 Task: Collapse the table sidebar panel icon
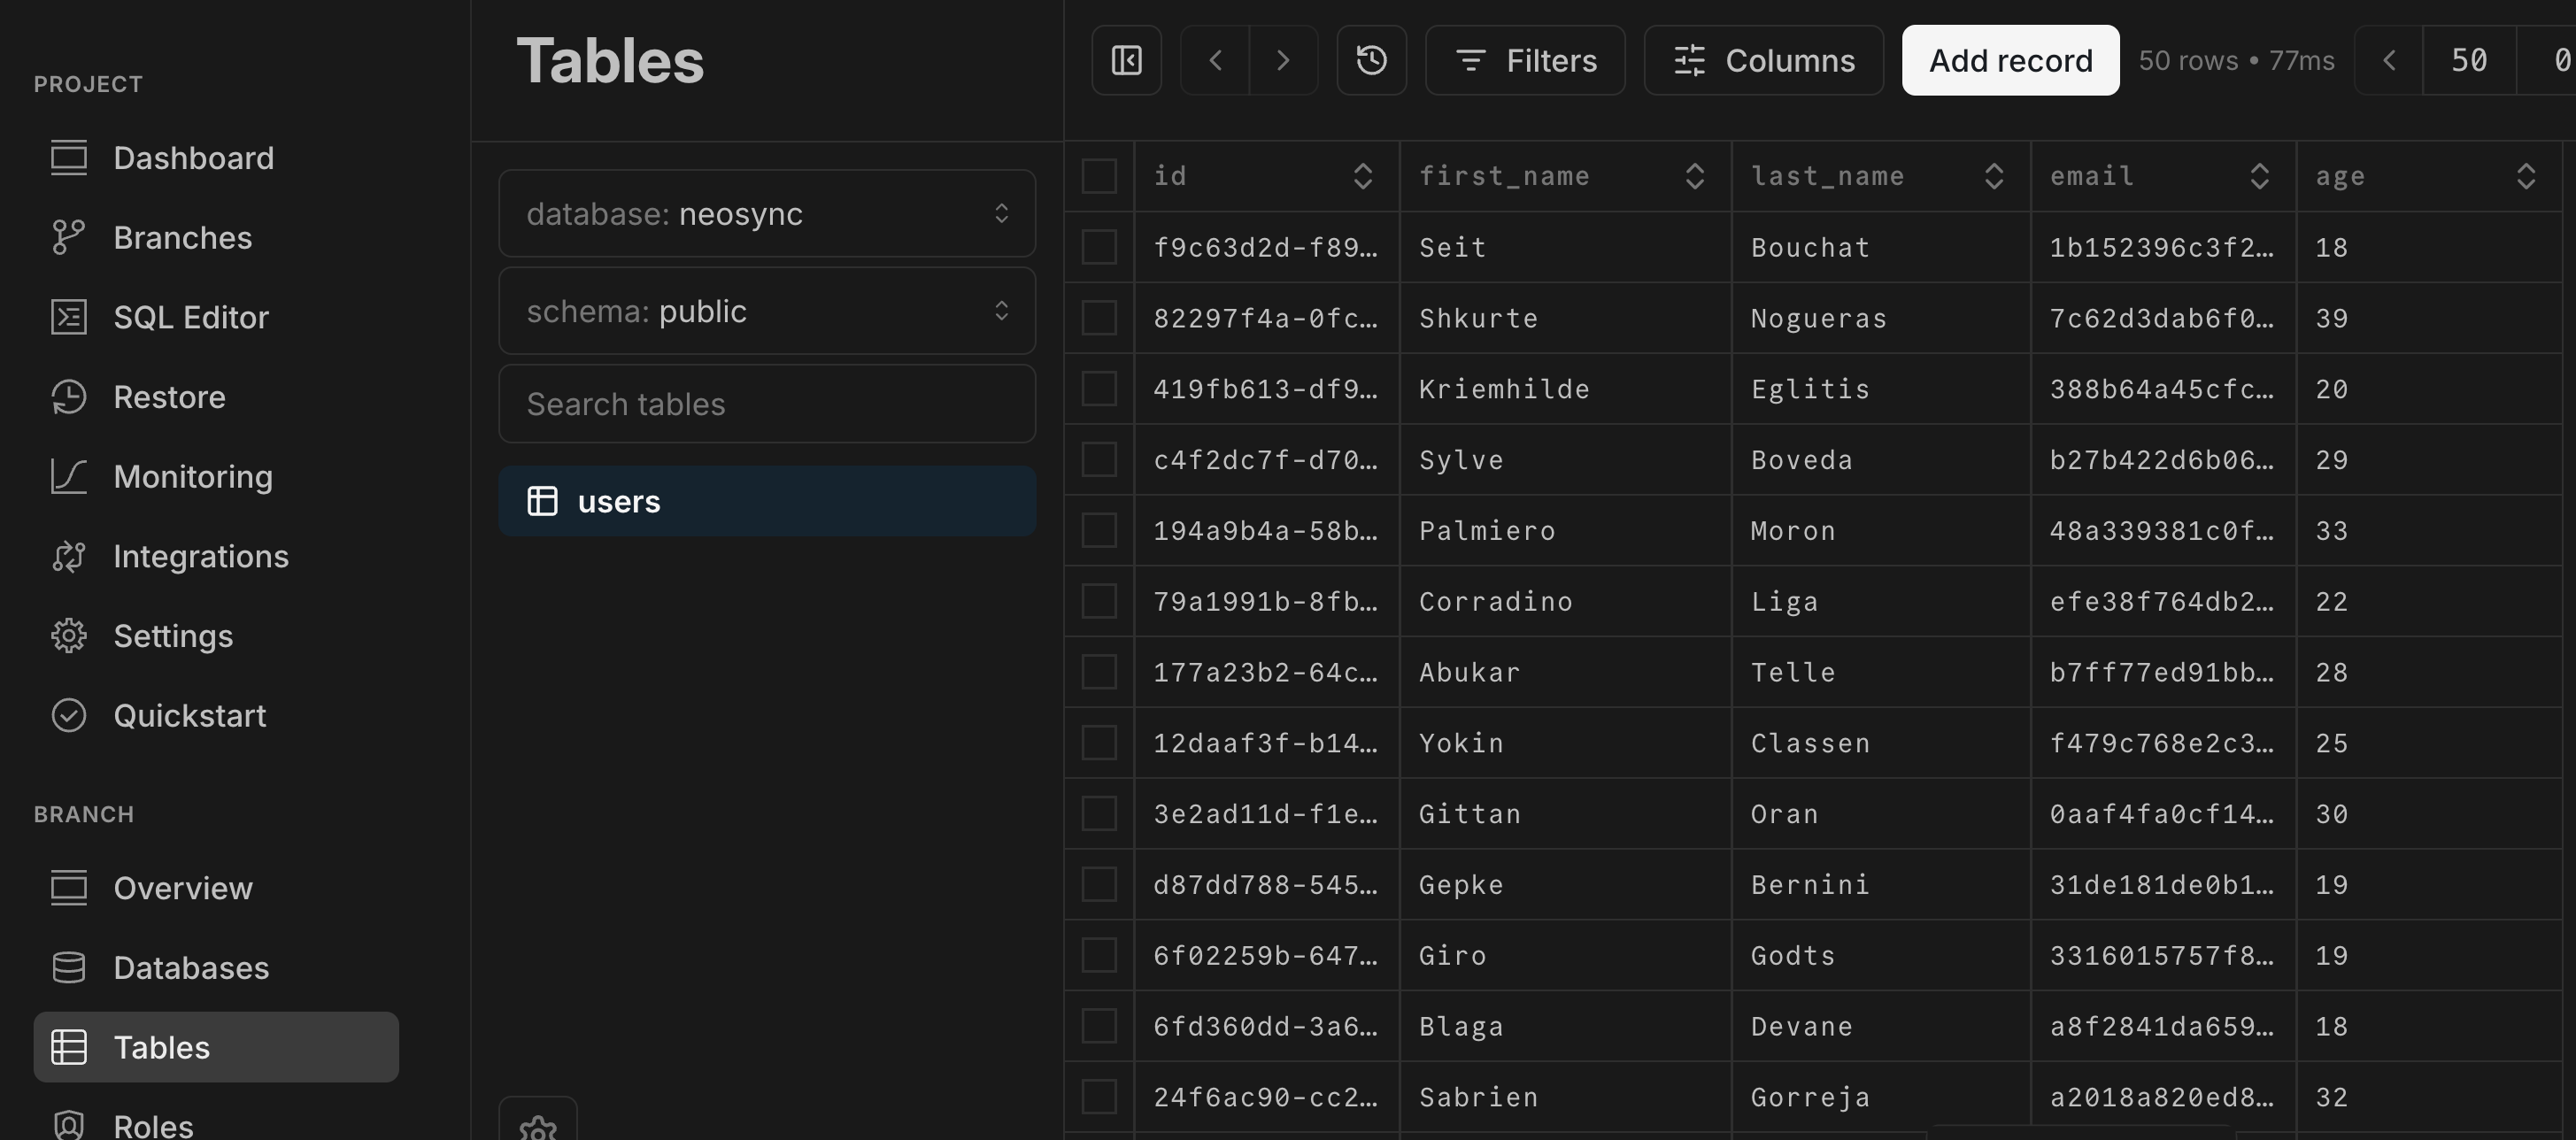(x=1126, y=60)
